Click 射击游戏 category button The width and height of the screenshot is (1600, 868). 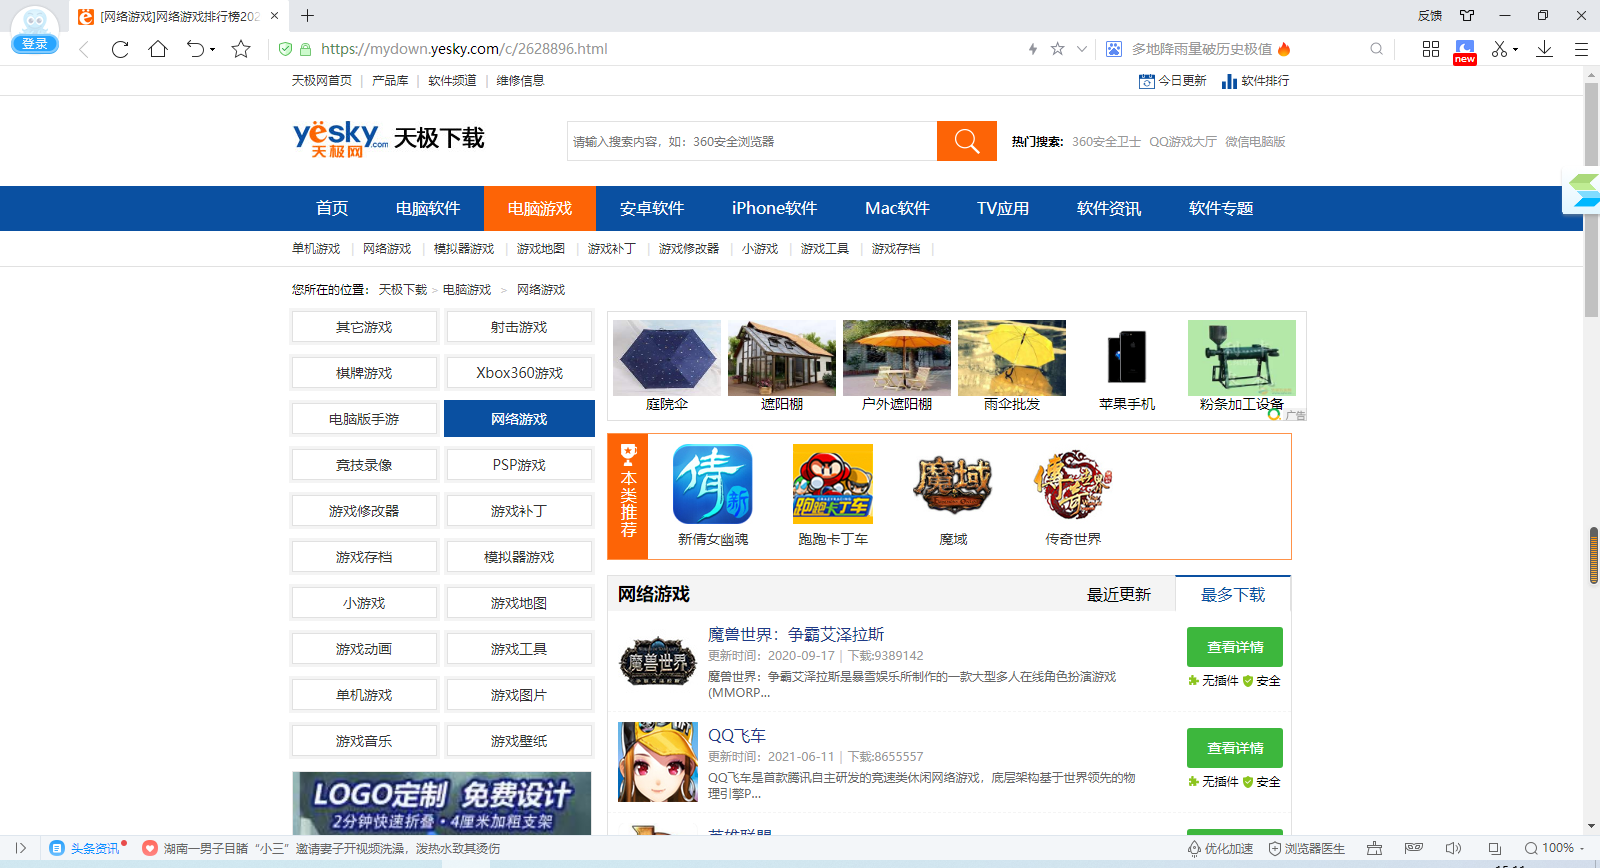point(519,327)
